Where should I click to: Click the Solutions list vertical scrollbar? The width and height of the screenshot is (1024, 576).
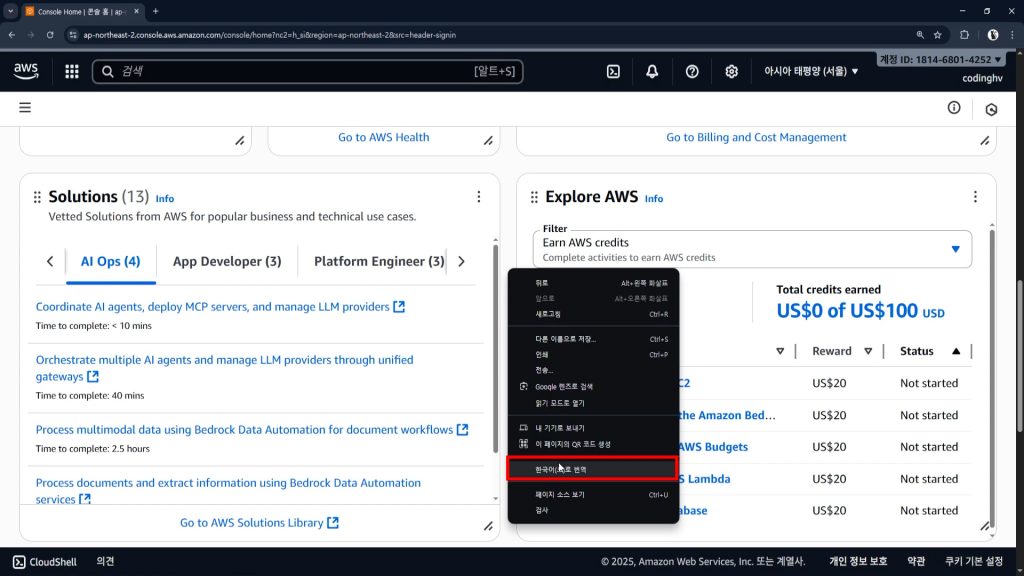click(495, 348)
